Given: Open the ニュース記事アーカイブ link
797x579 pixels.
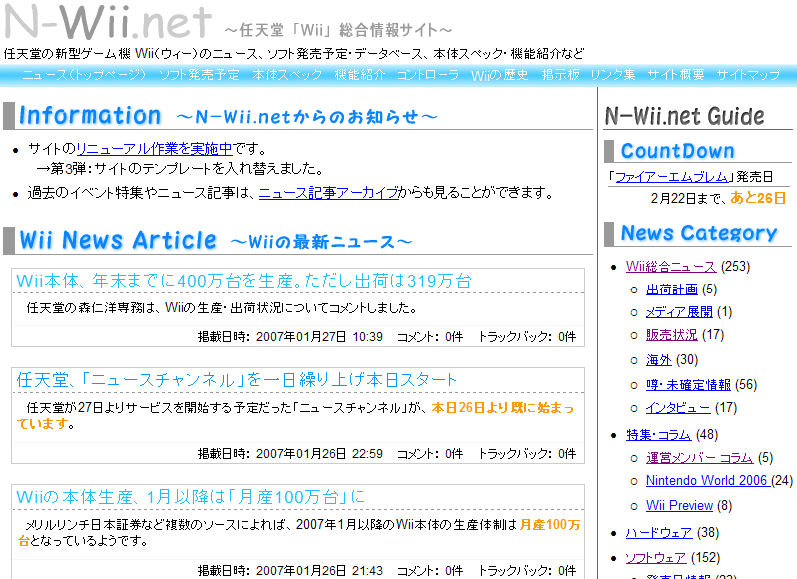Looking at the screenshot, I should [328, 193].
